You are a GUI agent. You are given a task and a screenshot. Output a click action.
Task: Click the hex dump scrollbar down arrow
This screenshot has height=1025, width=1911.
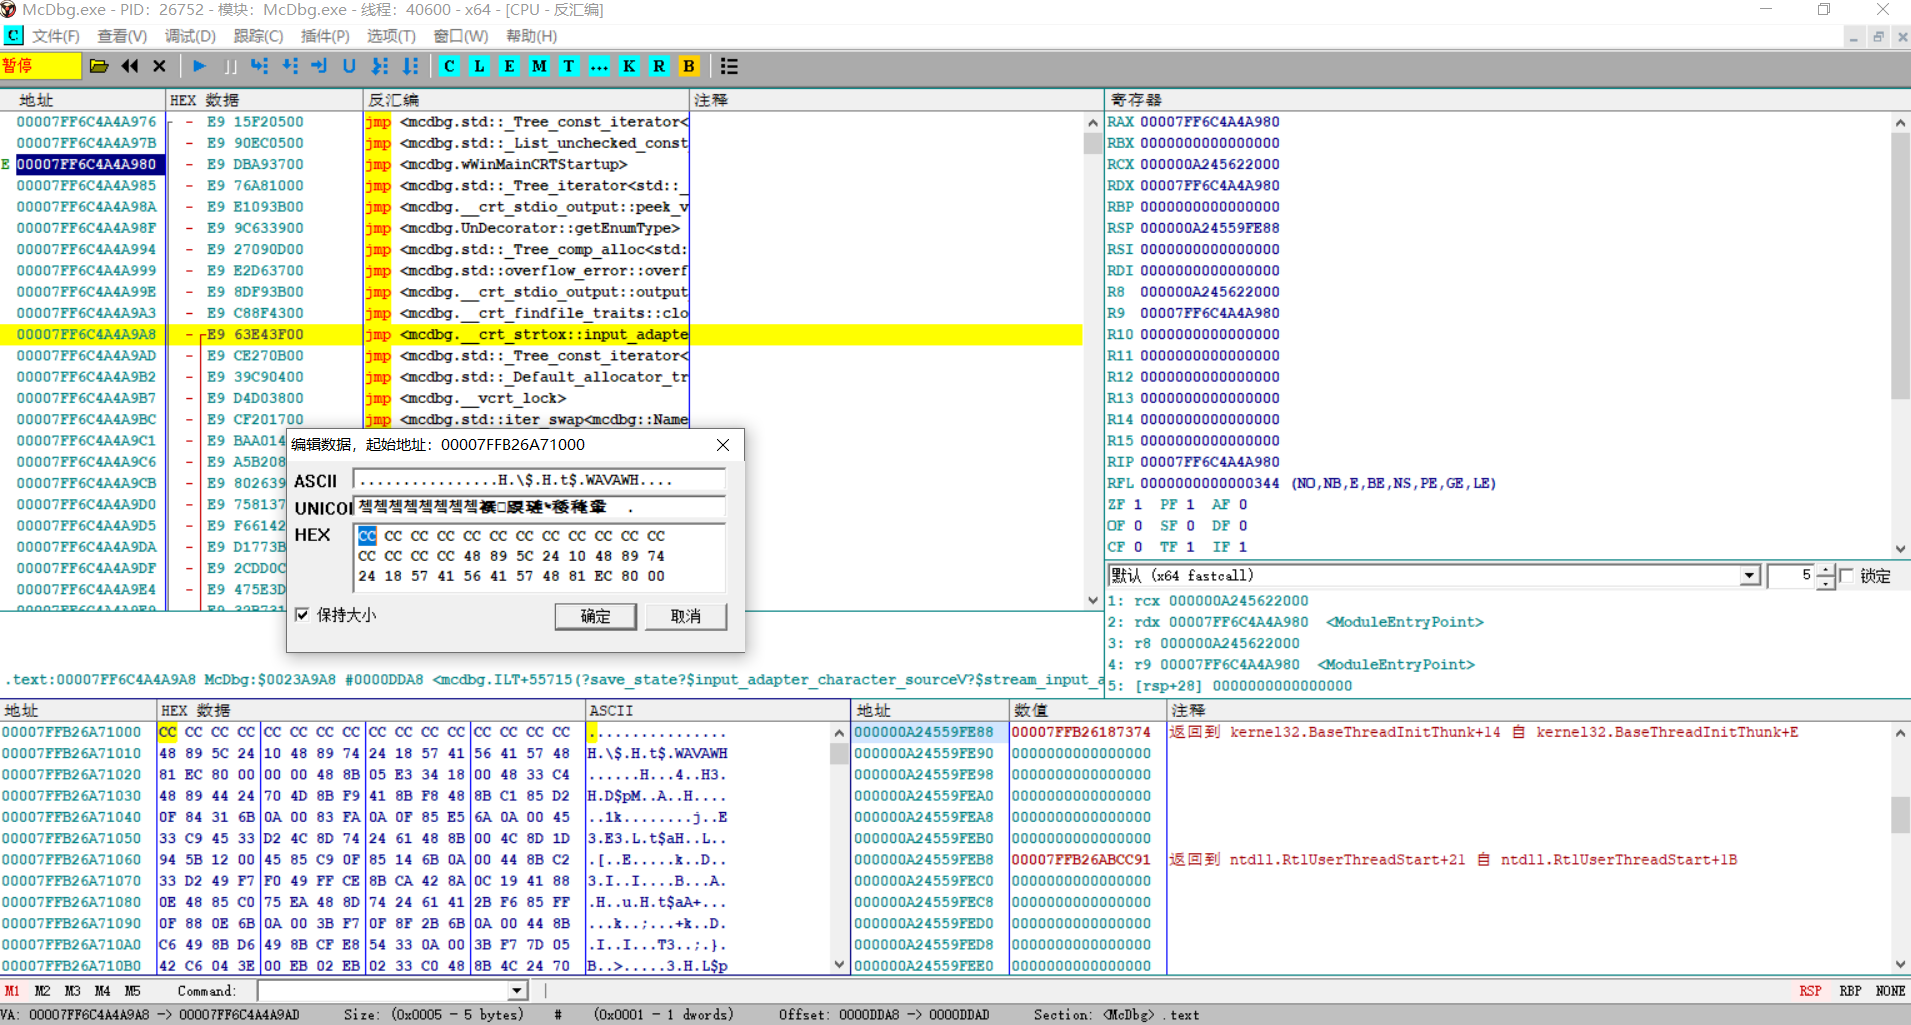coord(839,965)
